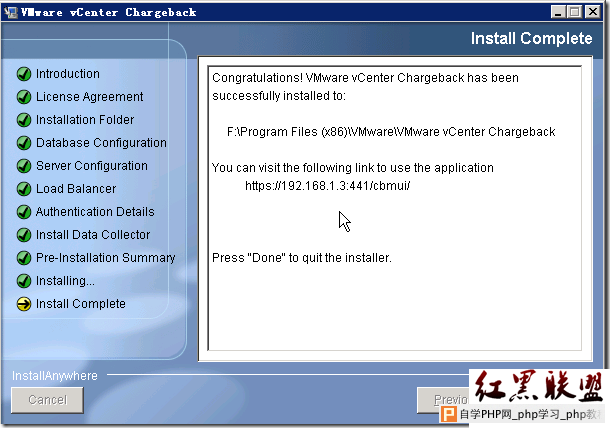The width and height of the screenshot is (610, 428).
Task: Click the check icon beside Installing...
Action: [24, 281]
